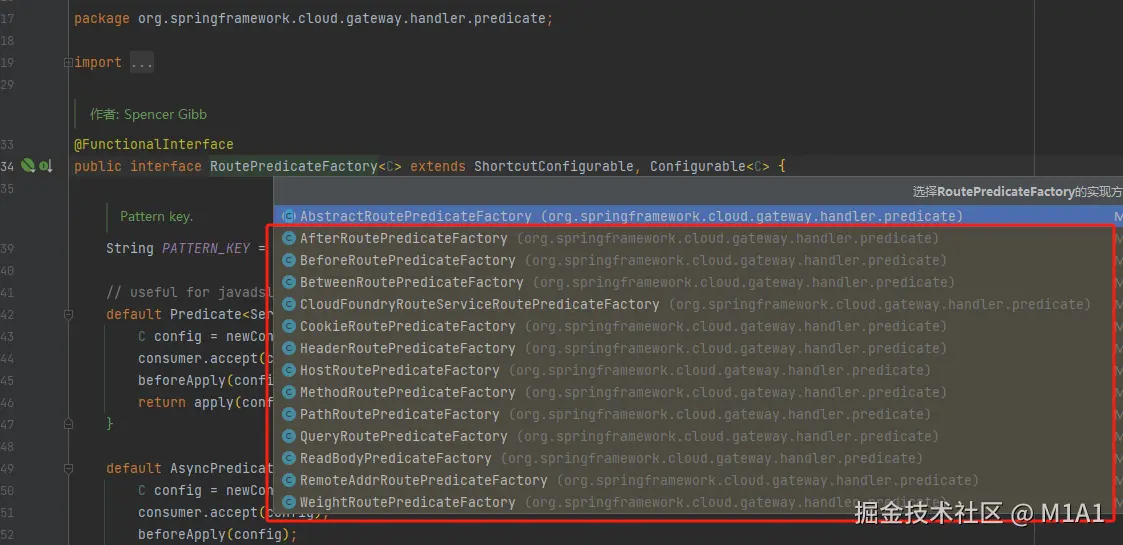The image size is (1123, 545).
Task: Choose HeaderRoutePredicateFactory from popup
Action: point(698,349)
